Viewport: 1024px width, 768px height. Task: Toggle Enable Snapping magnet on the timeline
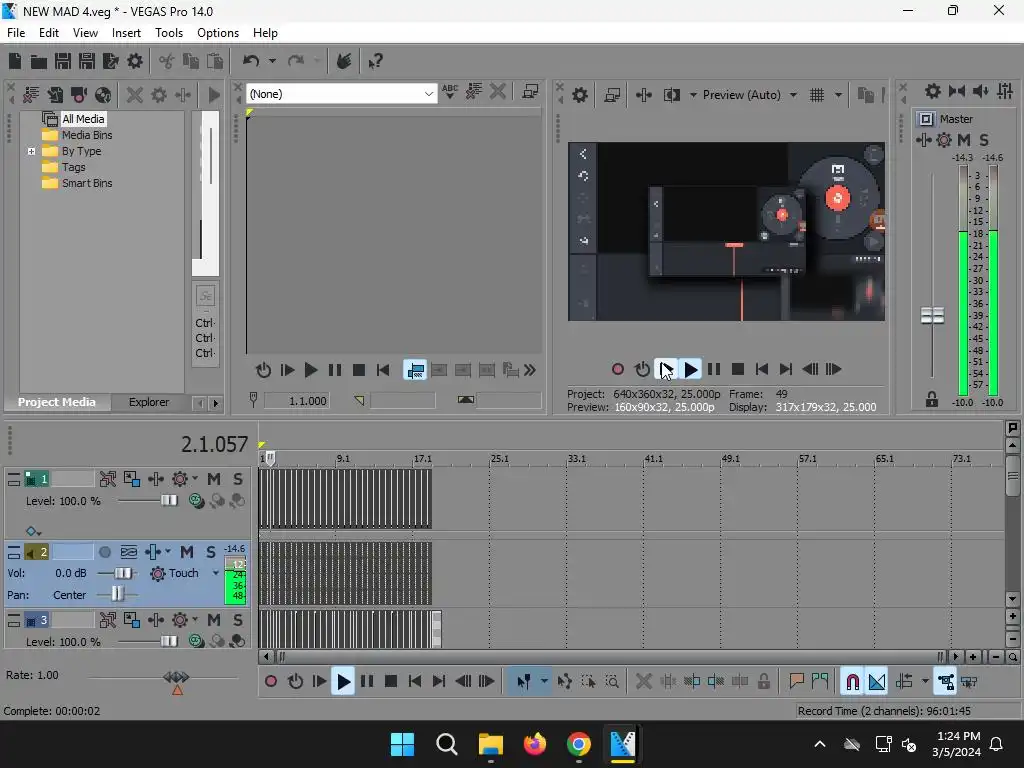tap(852, 682)
